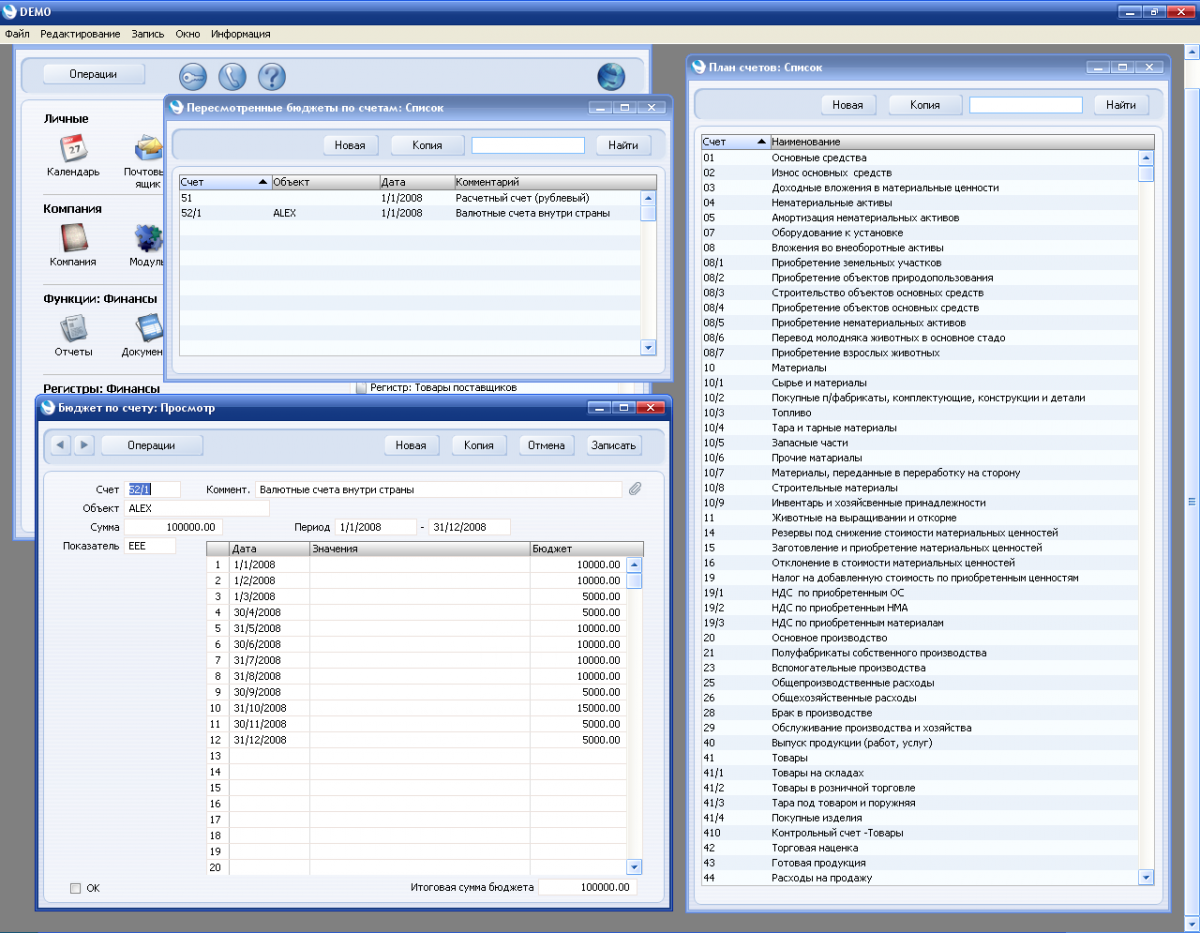This screenshot has height=933, width=1200.
Task: Open the Компания book icon
Action: 73,239
